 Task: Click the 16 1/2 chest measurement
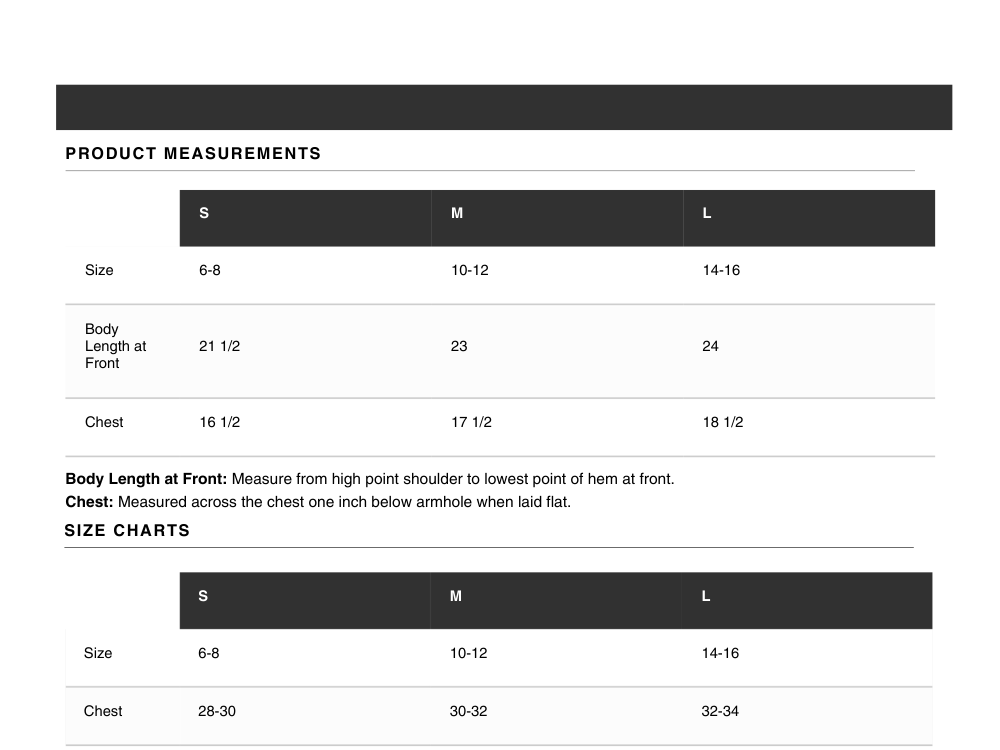220,422
